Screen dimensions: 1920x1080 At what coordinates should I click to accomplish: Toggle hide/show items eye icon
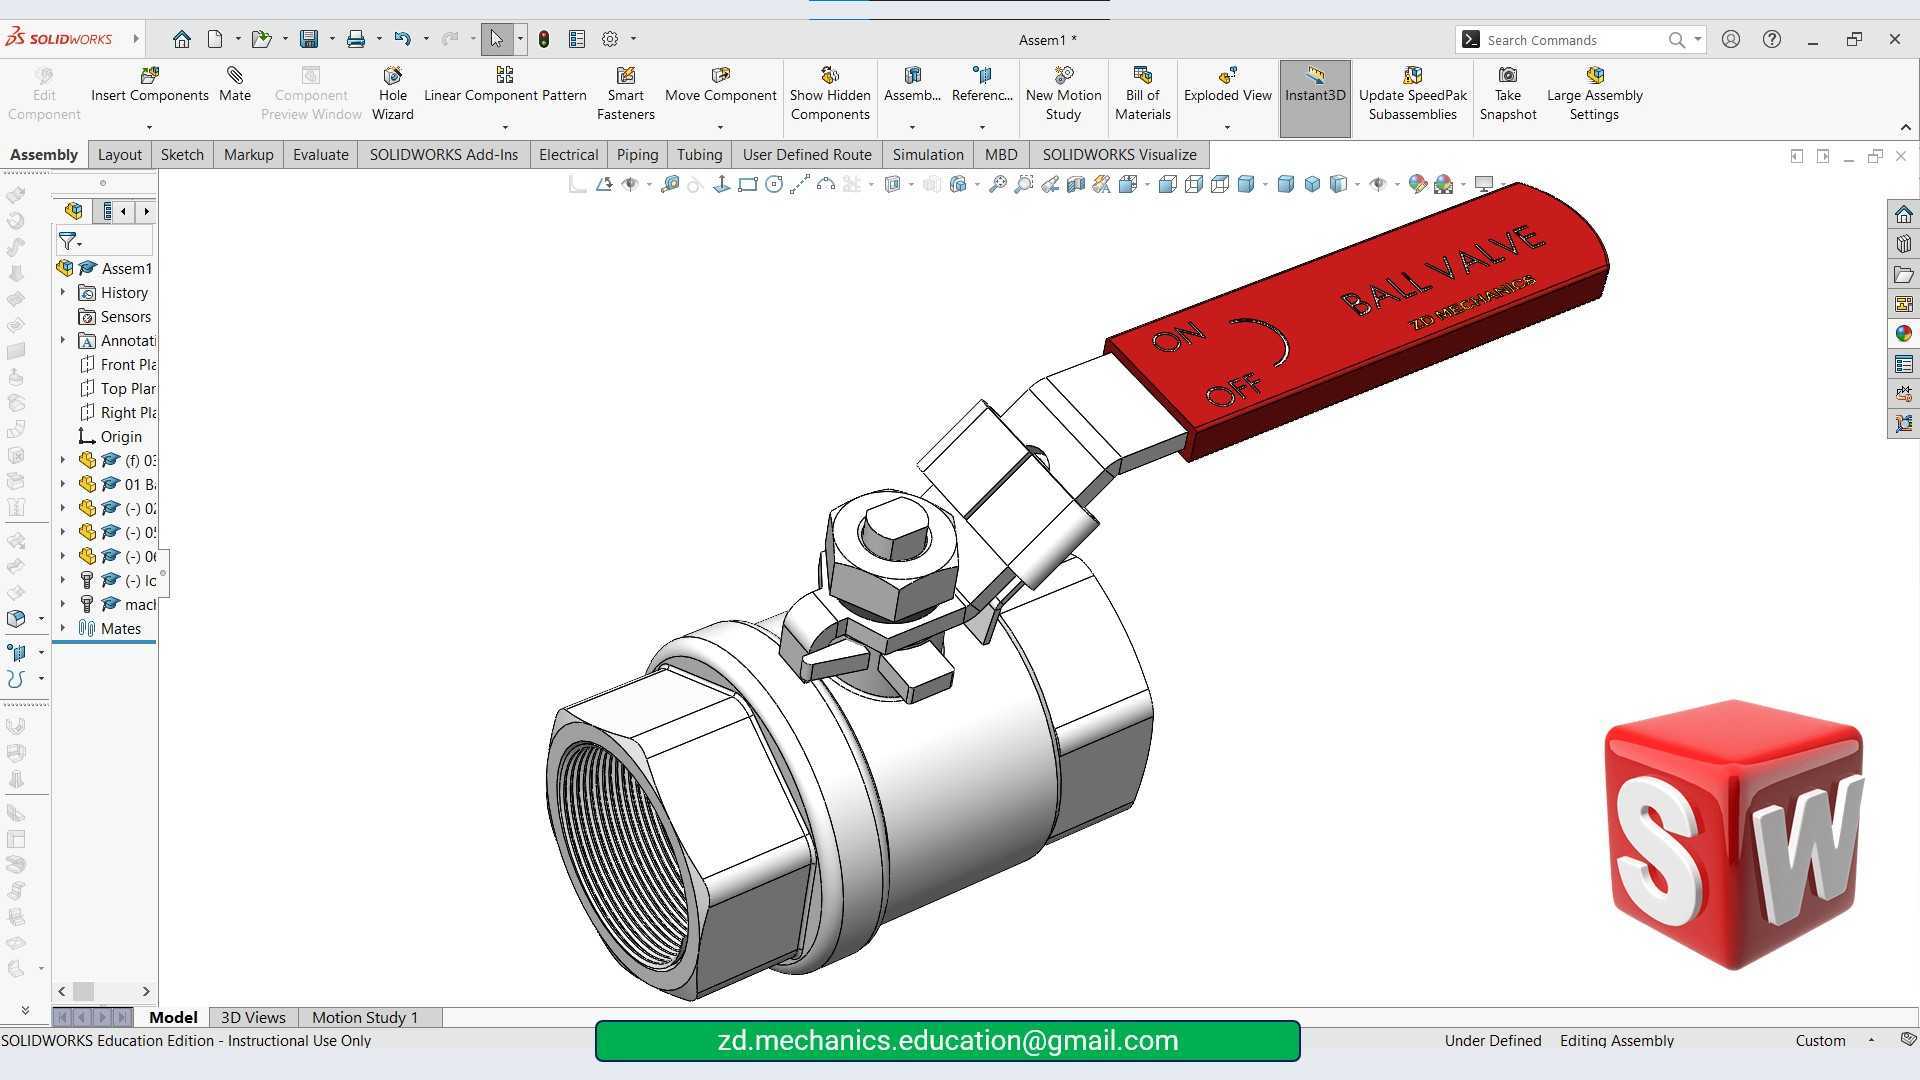(1377, 184)
